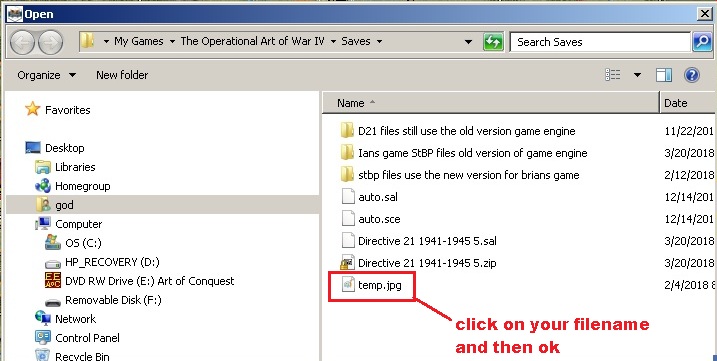
Task: Expand the arrow after My Games breadcrumb
Action: click(172, 42)
